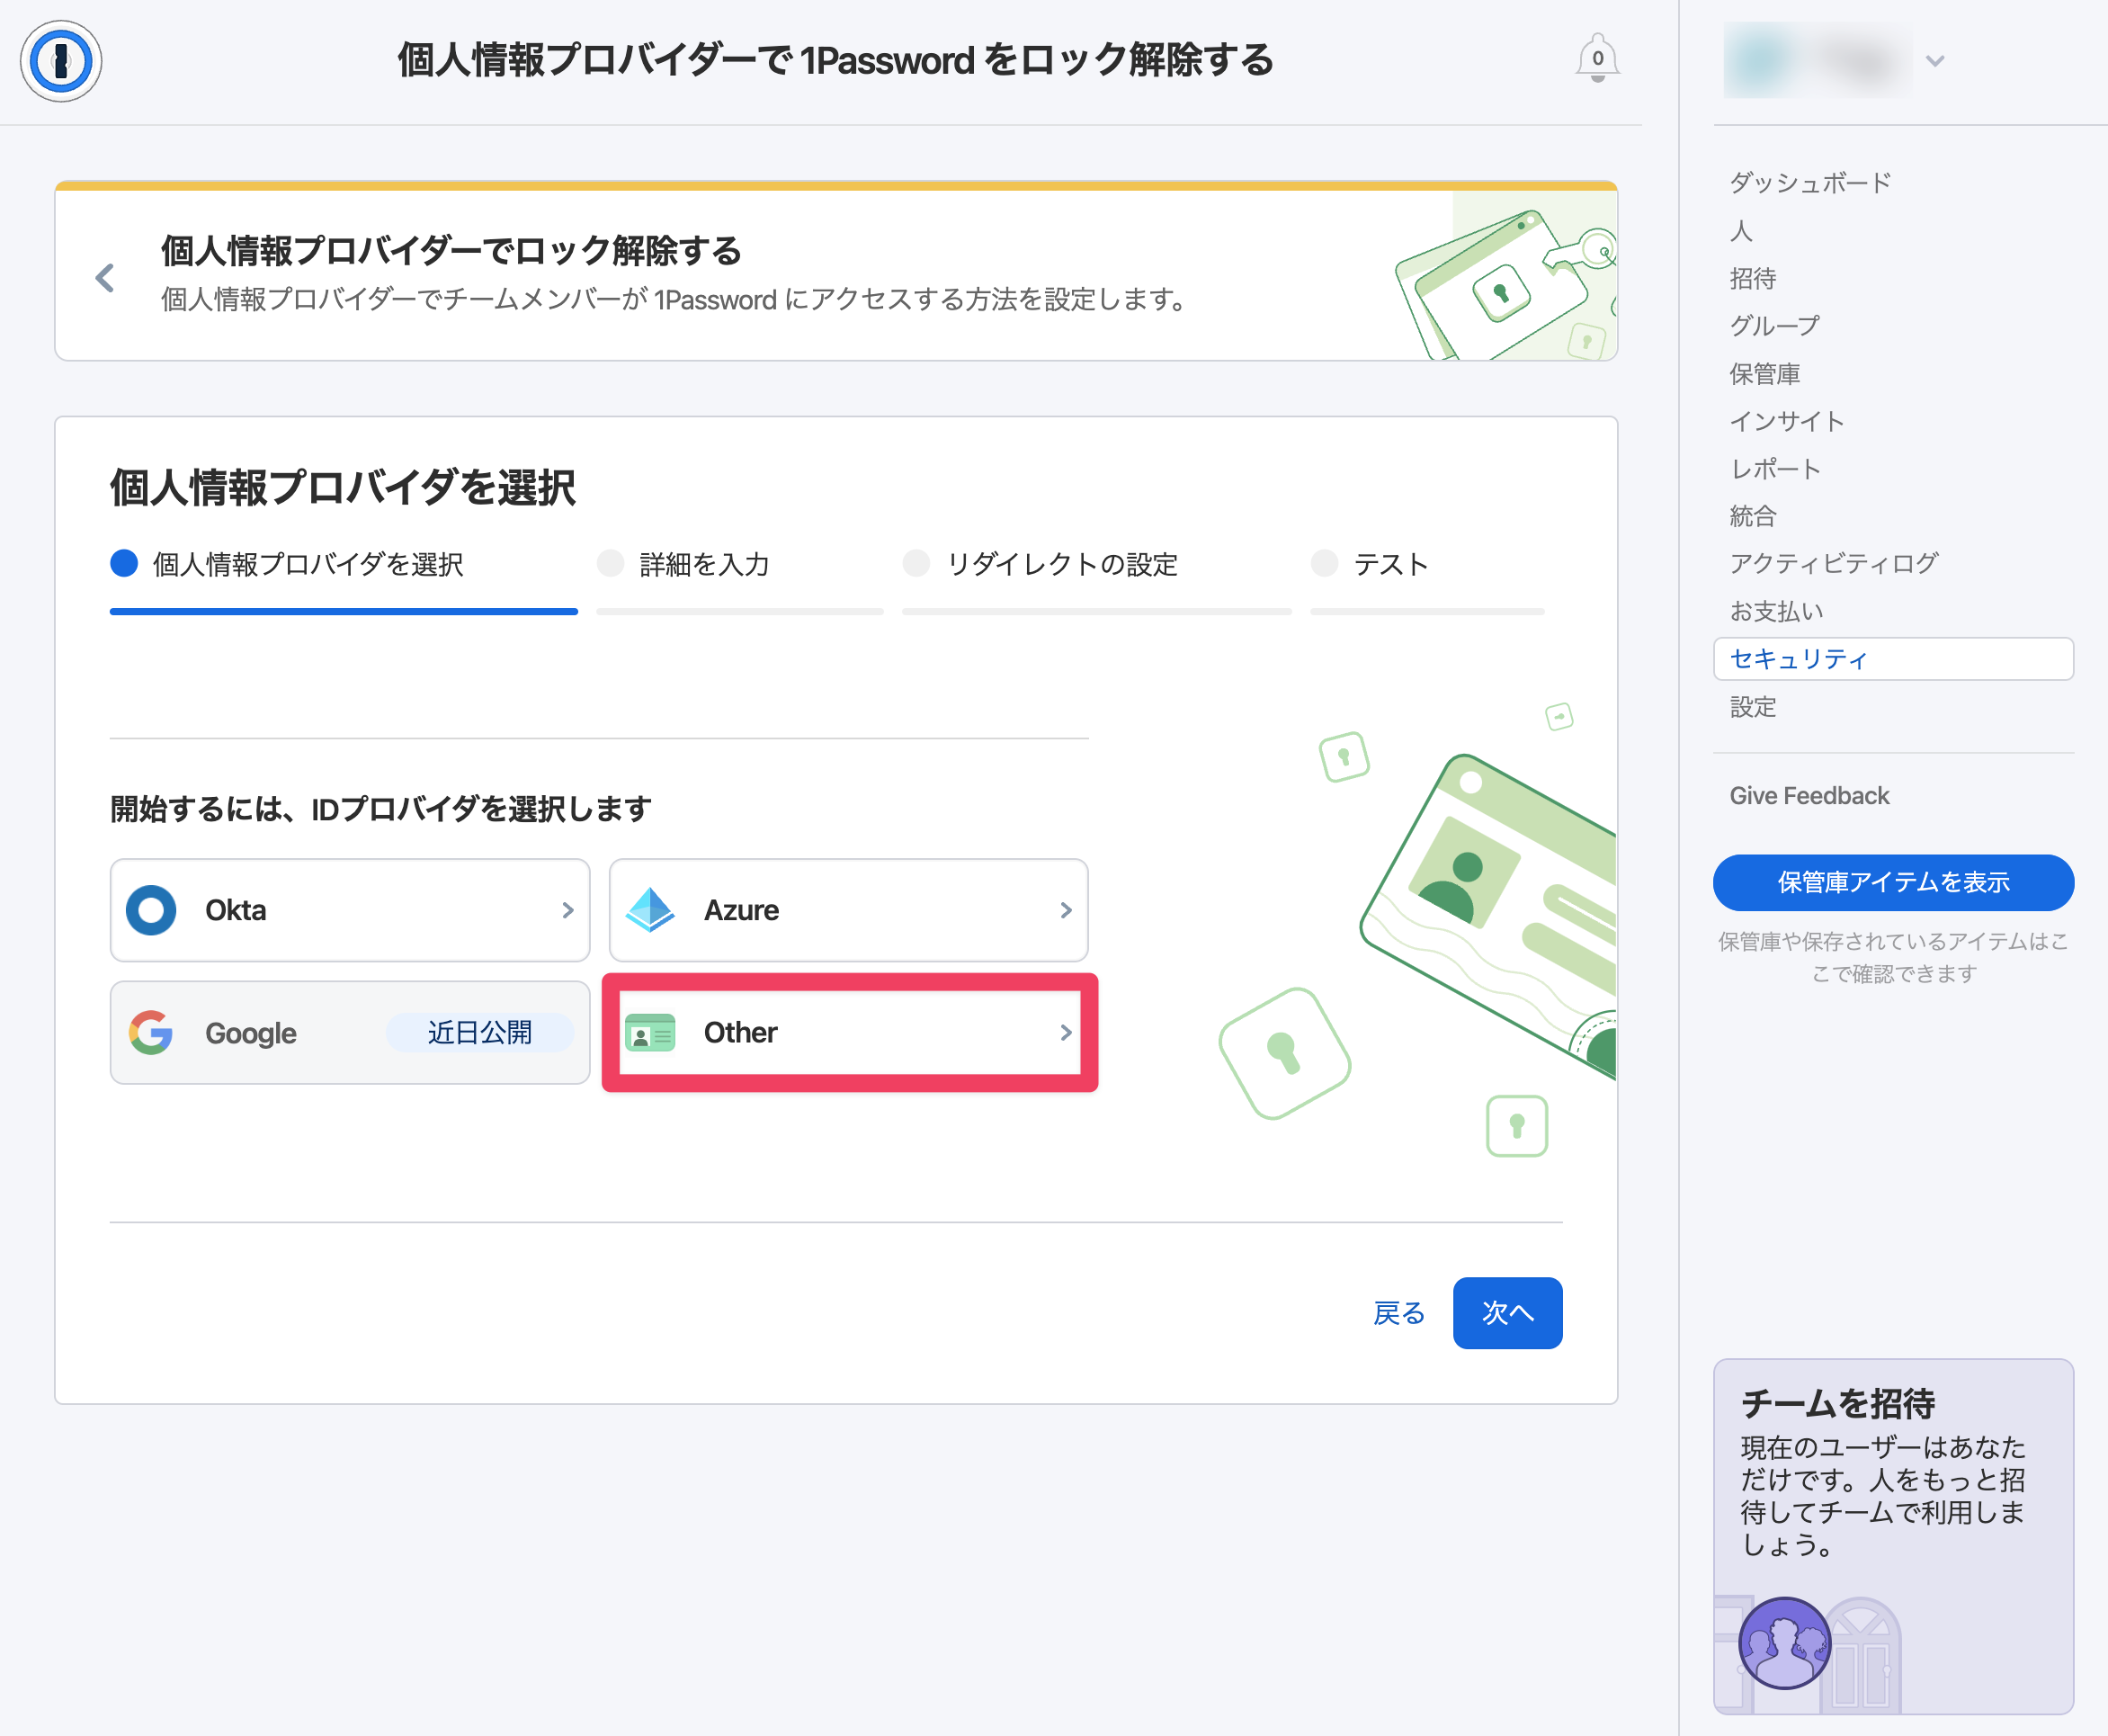The height and width of the screenshot is (1736, 2108).
Task: Open アクティビティログ in sidebar
Action: (1833, 564)
